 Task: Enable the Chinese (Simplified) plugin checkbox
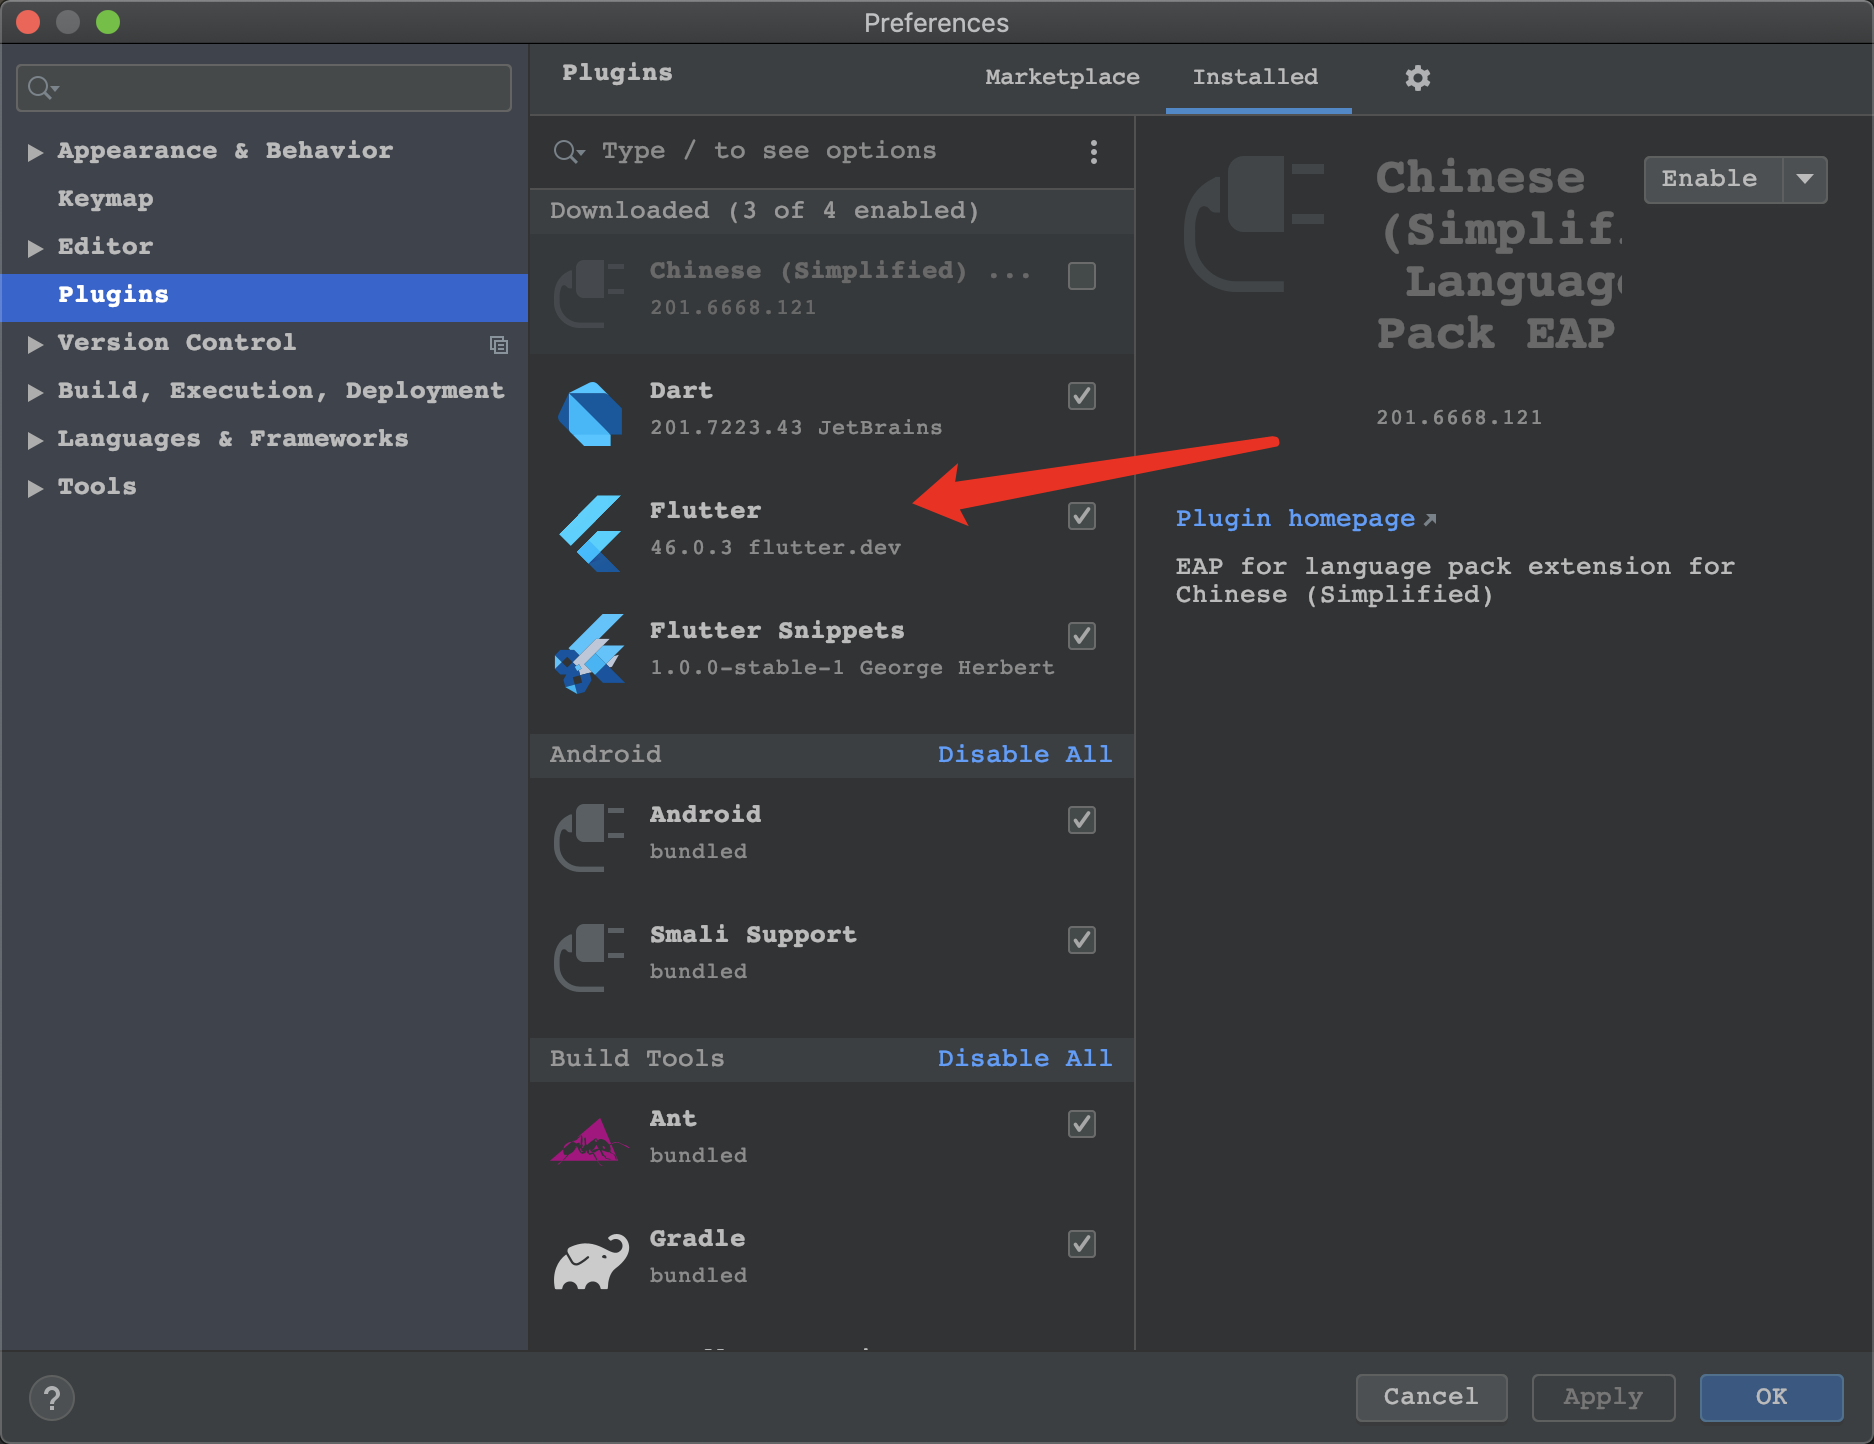[1082, 276]
